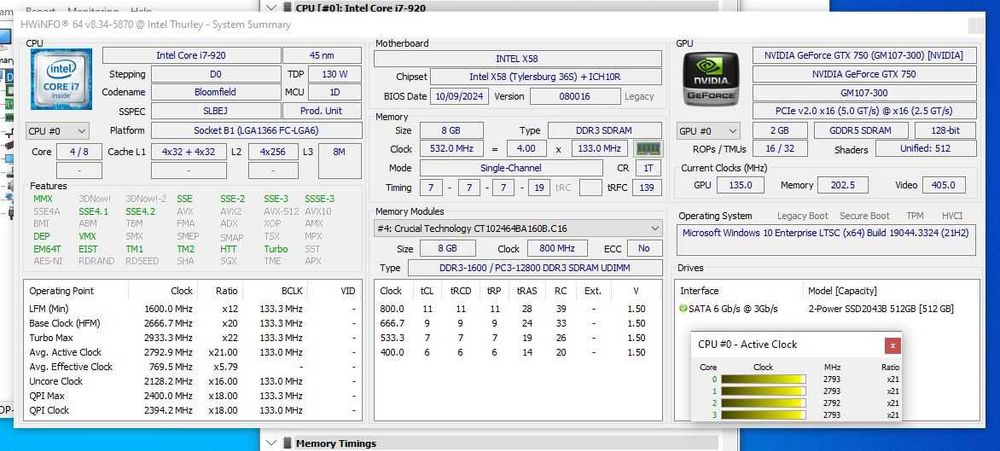
Task: Click the VMX feature flag
Action: click(87, 236)
